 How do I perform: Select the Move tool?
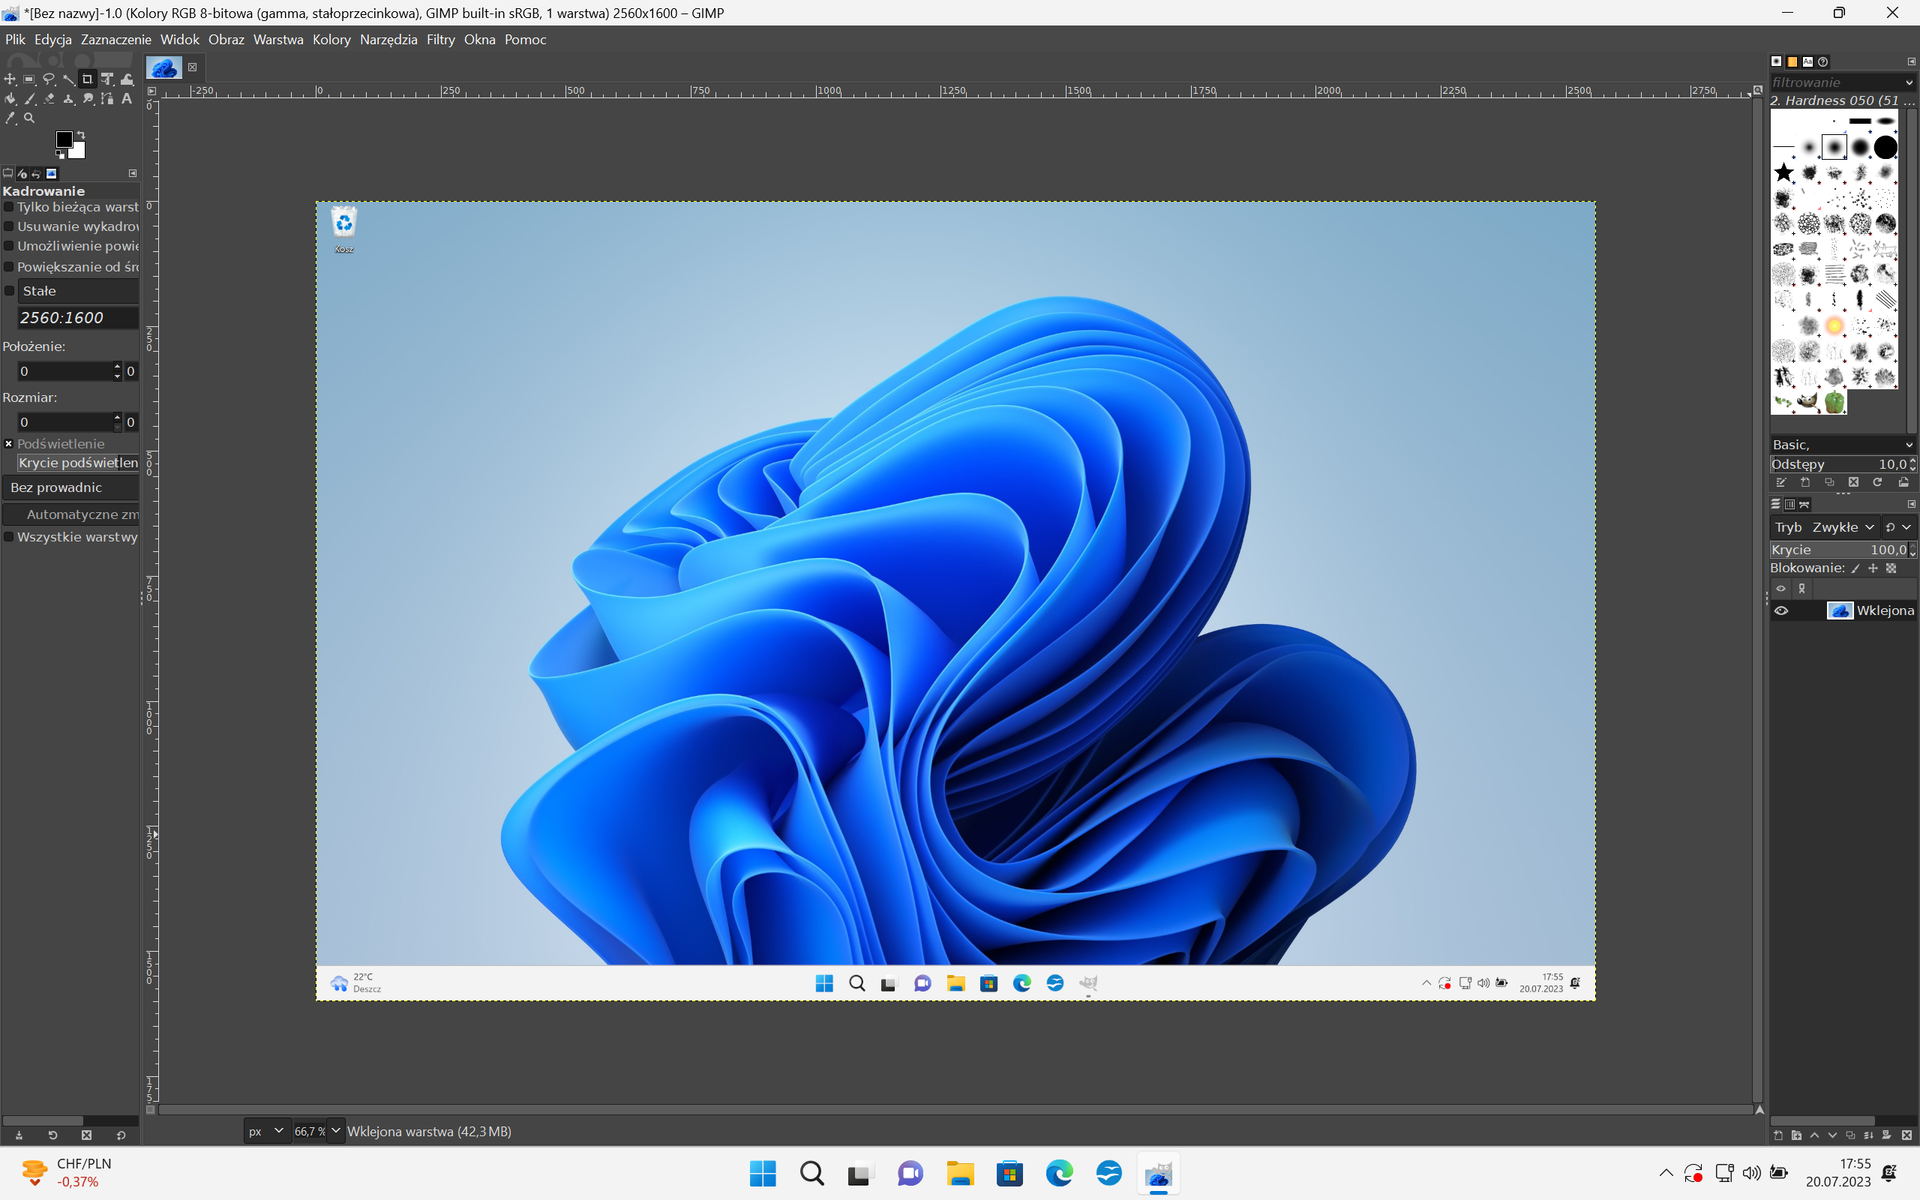point(10,79)
